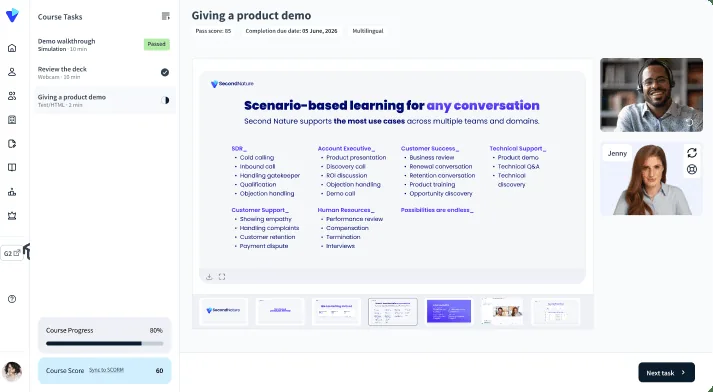Click the Customer Success_ heading on the slide
This screenshot has height=392, width=713.
[430, 148]
